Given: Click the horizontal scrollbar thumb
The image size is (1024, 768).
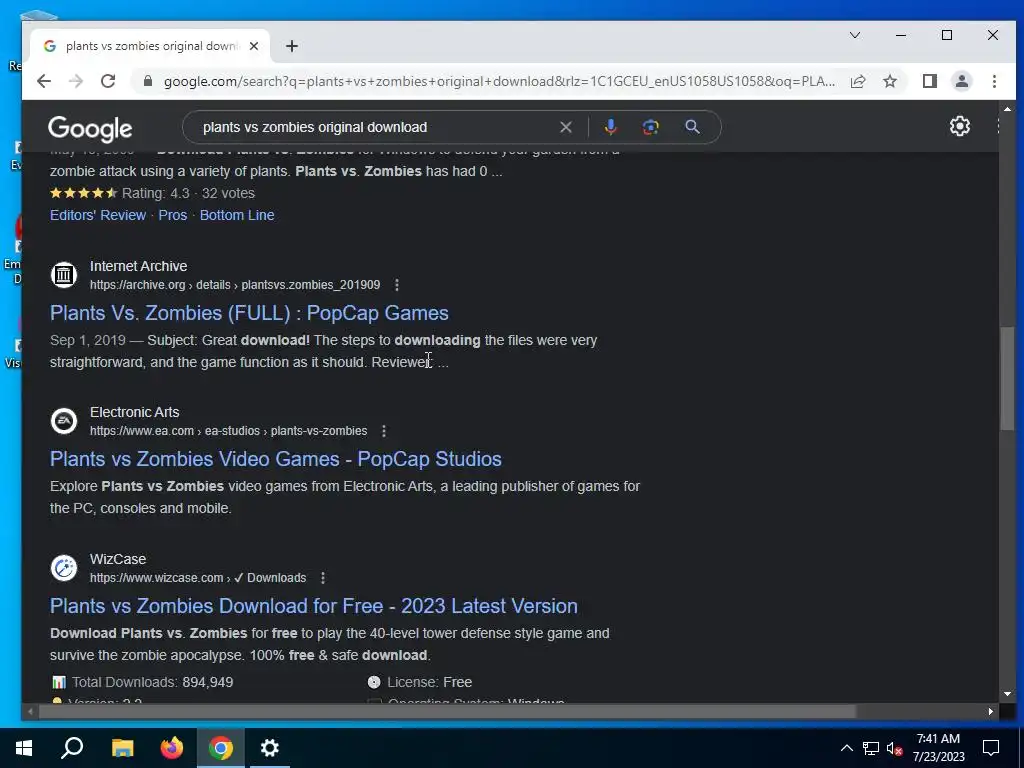Looking at the screenshot, I should pyautogui.click(x=447, y=711).
